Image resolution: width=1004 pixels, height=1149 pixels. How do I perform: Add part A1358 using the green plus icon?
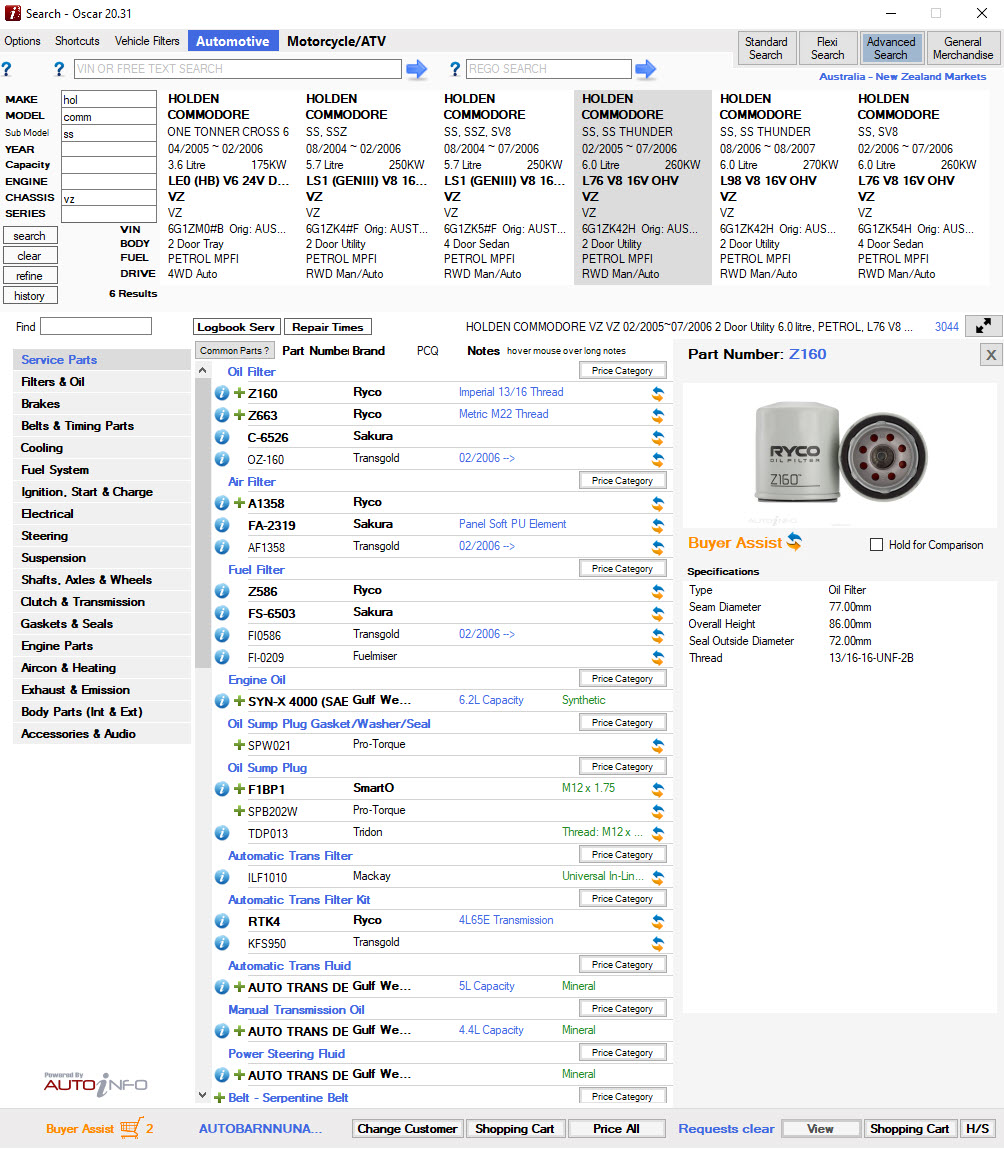coord(239,503)
